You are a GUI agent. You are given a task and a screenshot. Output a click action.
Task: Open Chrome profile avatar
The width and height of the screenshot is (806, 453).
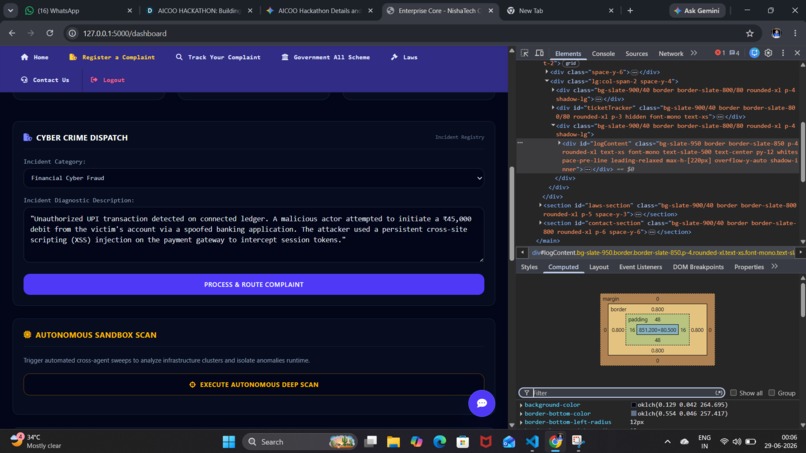(776, 33)
